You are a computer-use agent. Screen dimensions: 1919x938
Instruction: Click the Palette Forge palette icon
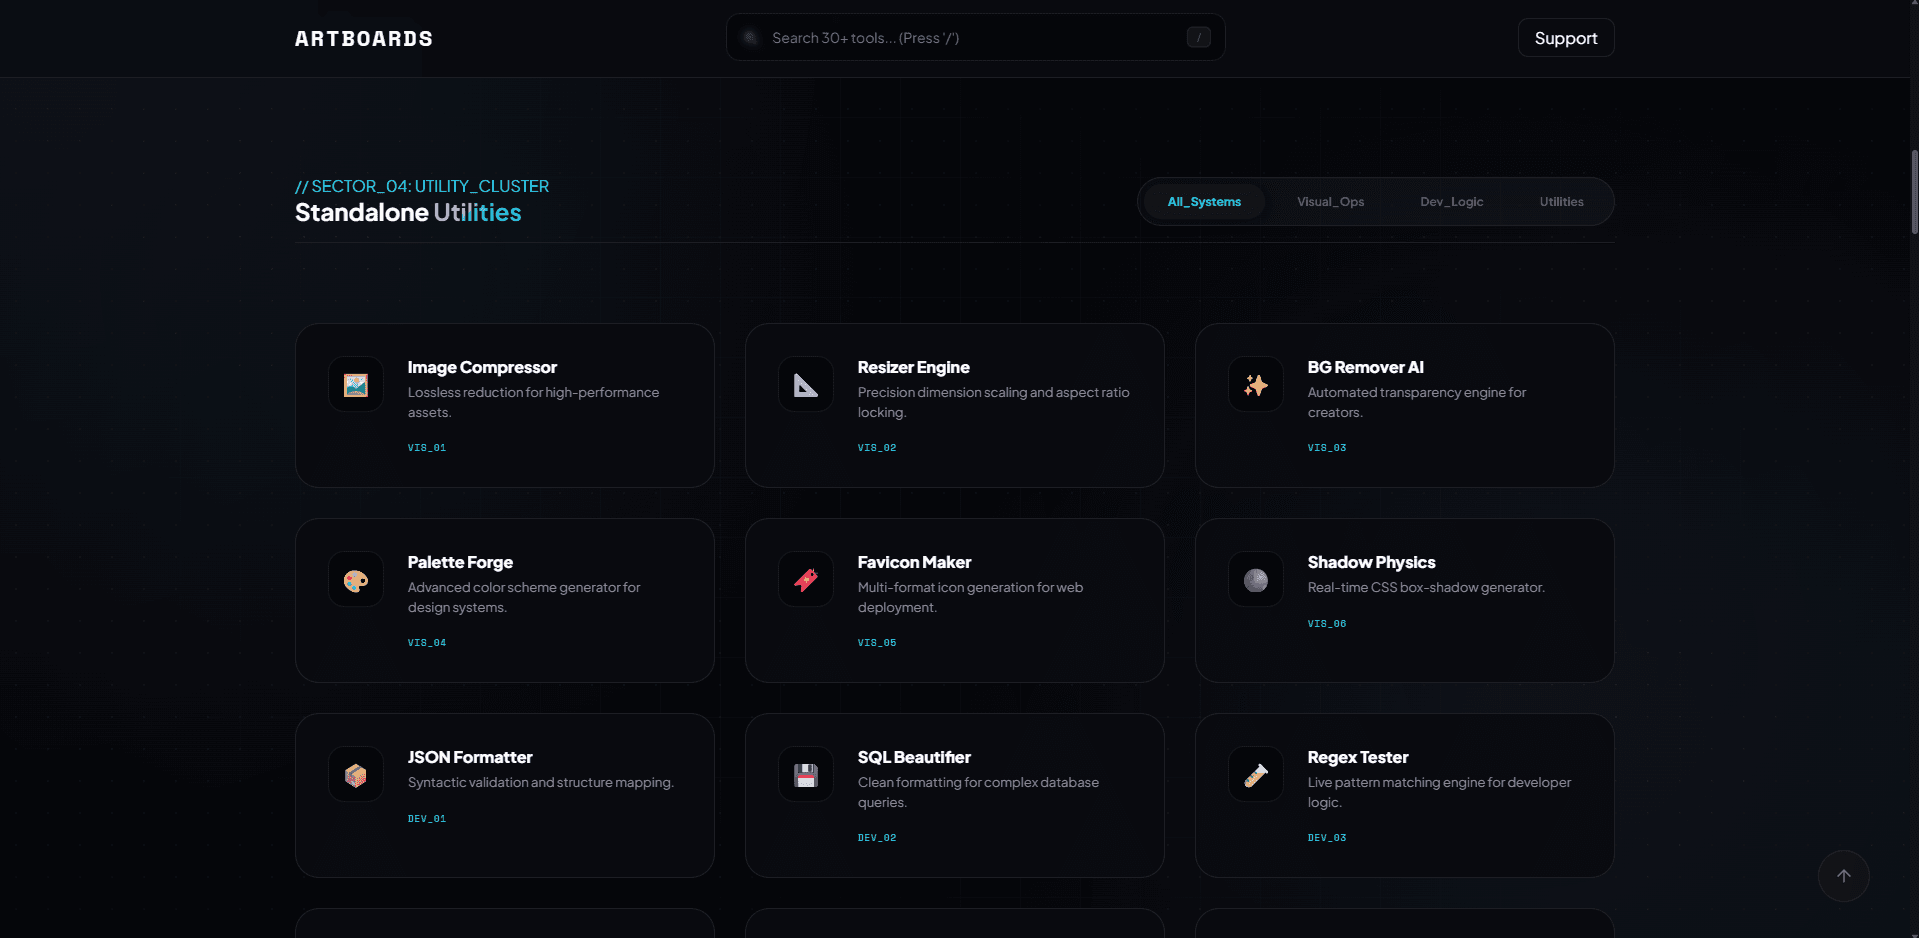pyautogui.click(x=355, y=579)
